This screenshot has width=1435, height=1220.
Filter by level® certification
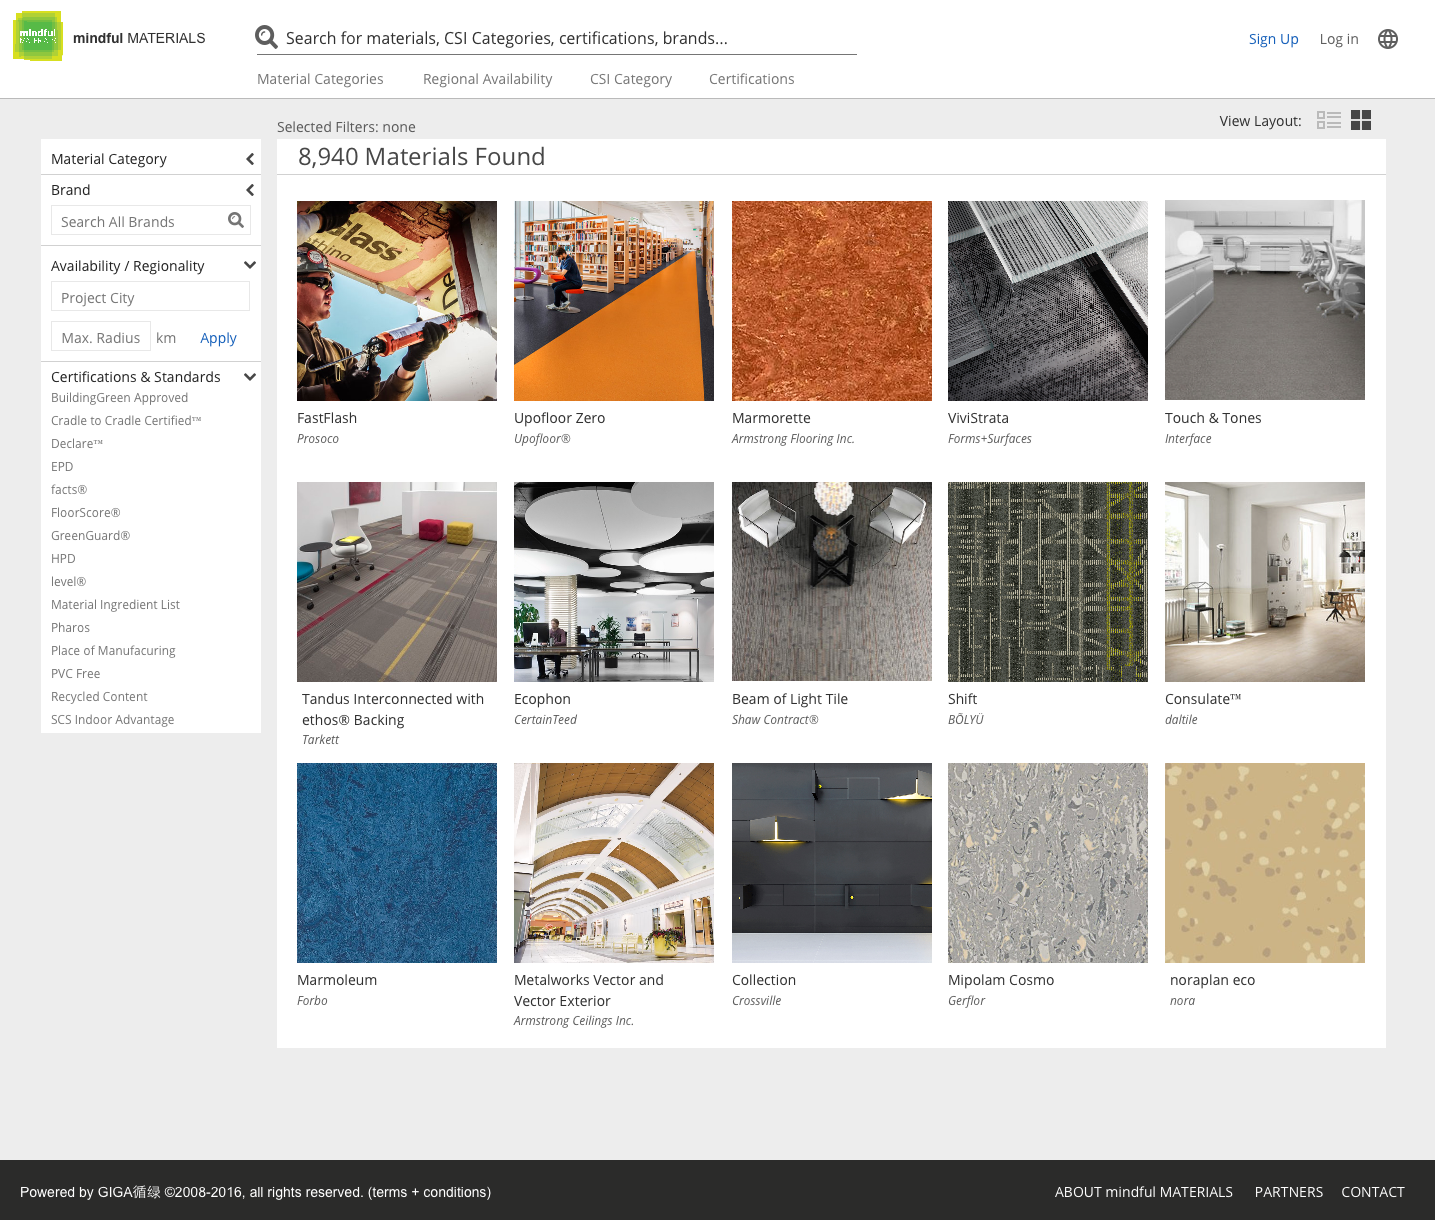68,582
